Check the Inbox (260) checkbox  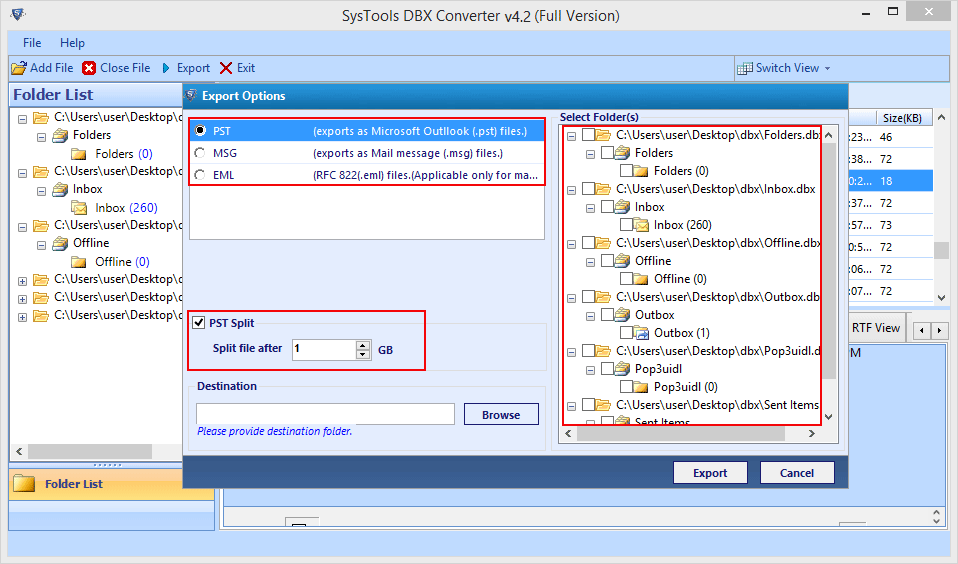pos(626,225)
